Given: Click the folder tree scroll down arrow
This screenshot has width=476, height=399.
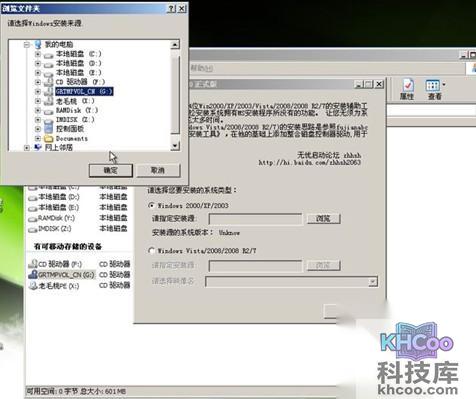Looking at the screenshot, I should [x=175, y=146].
